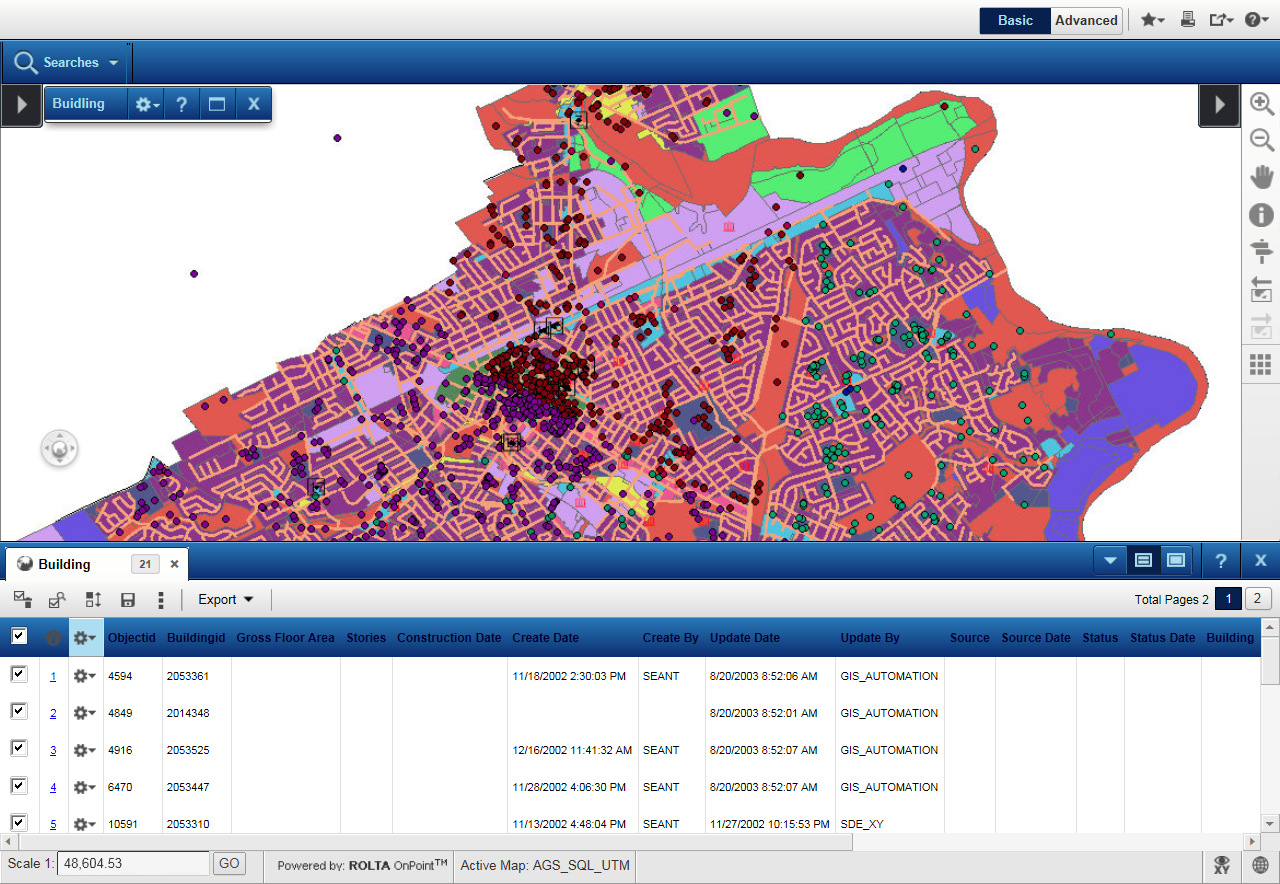The image size is (1280, 884).
Task: Go to results page 2
Action: pyautogui.click(x=1258, y=599)
